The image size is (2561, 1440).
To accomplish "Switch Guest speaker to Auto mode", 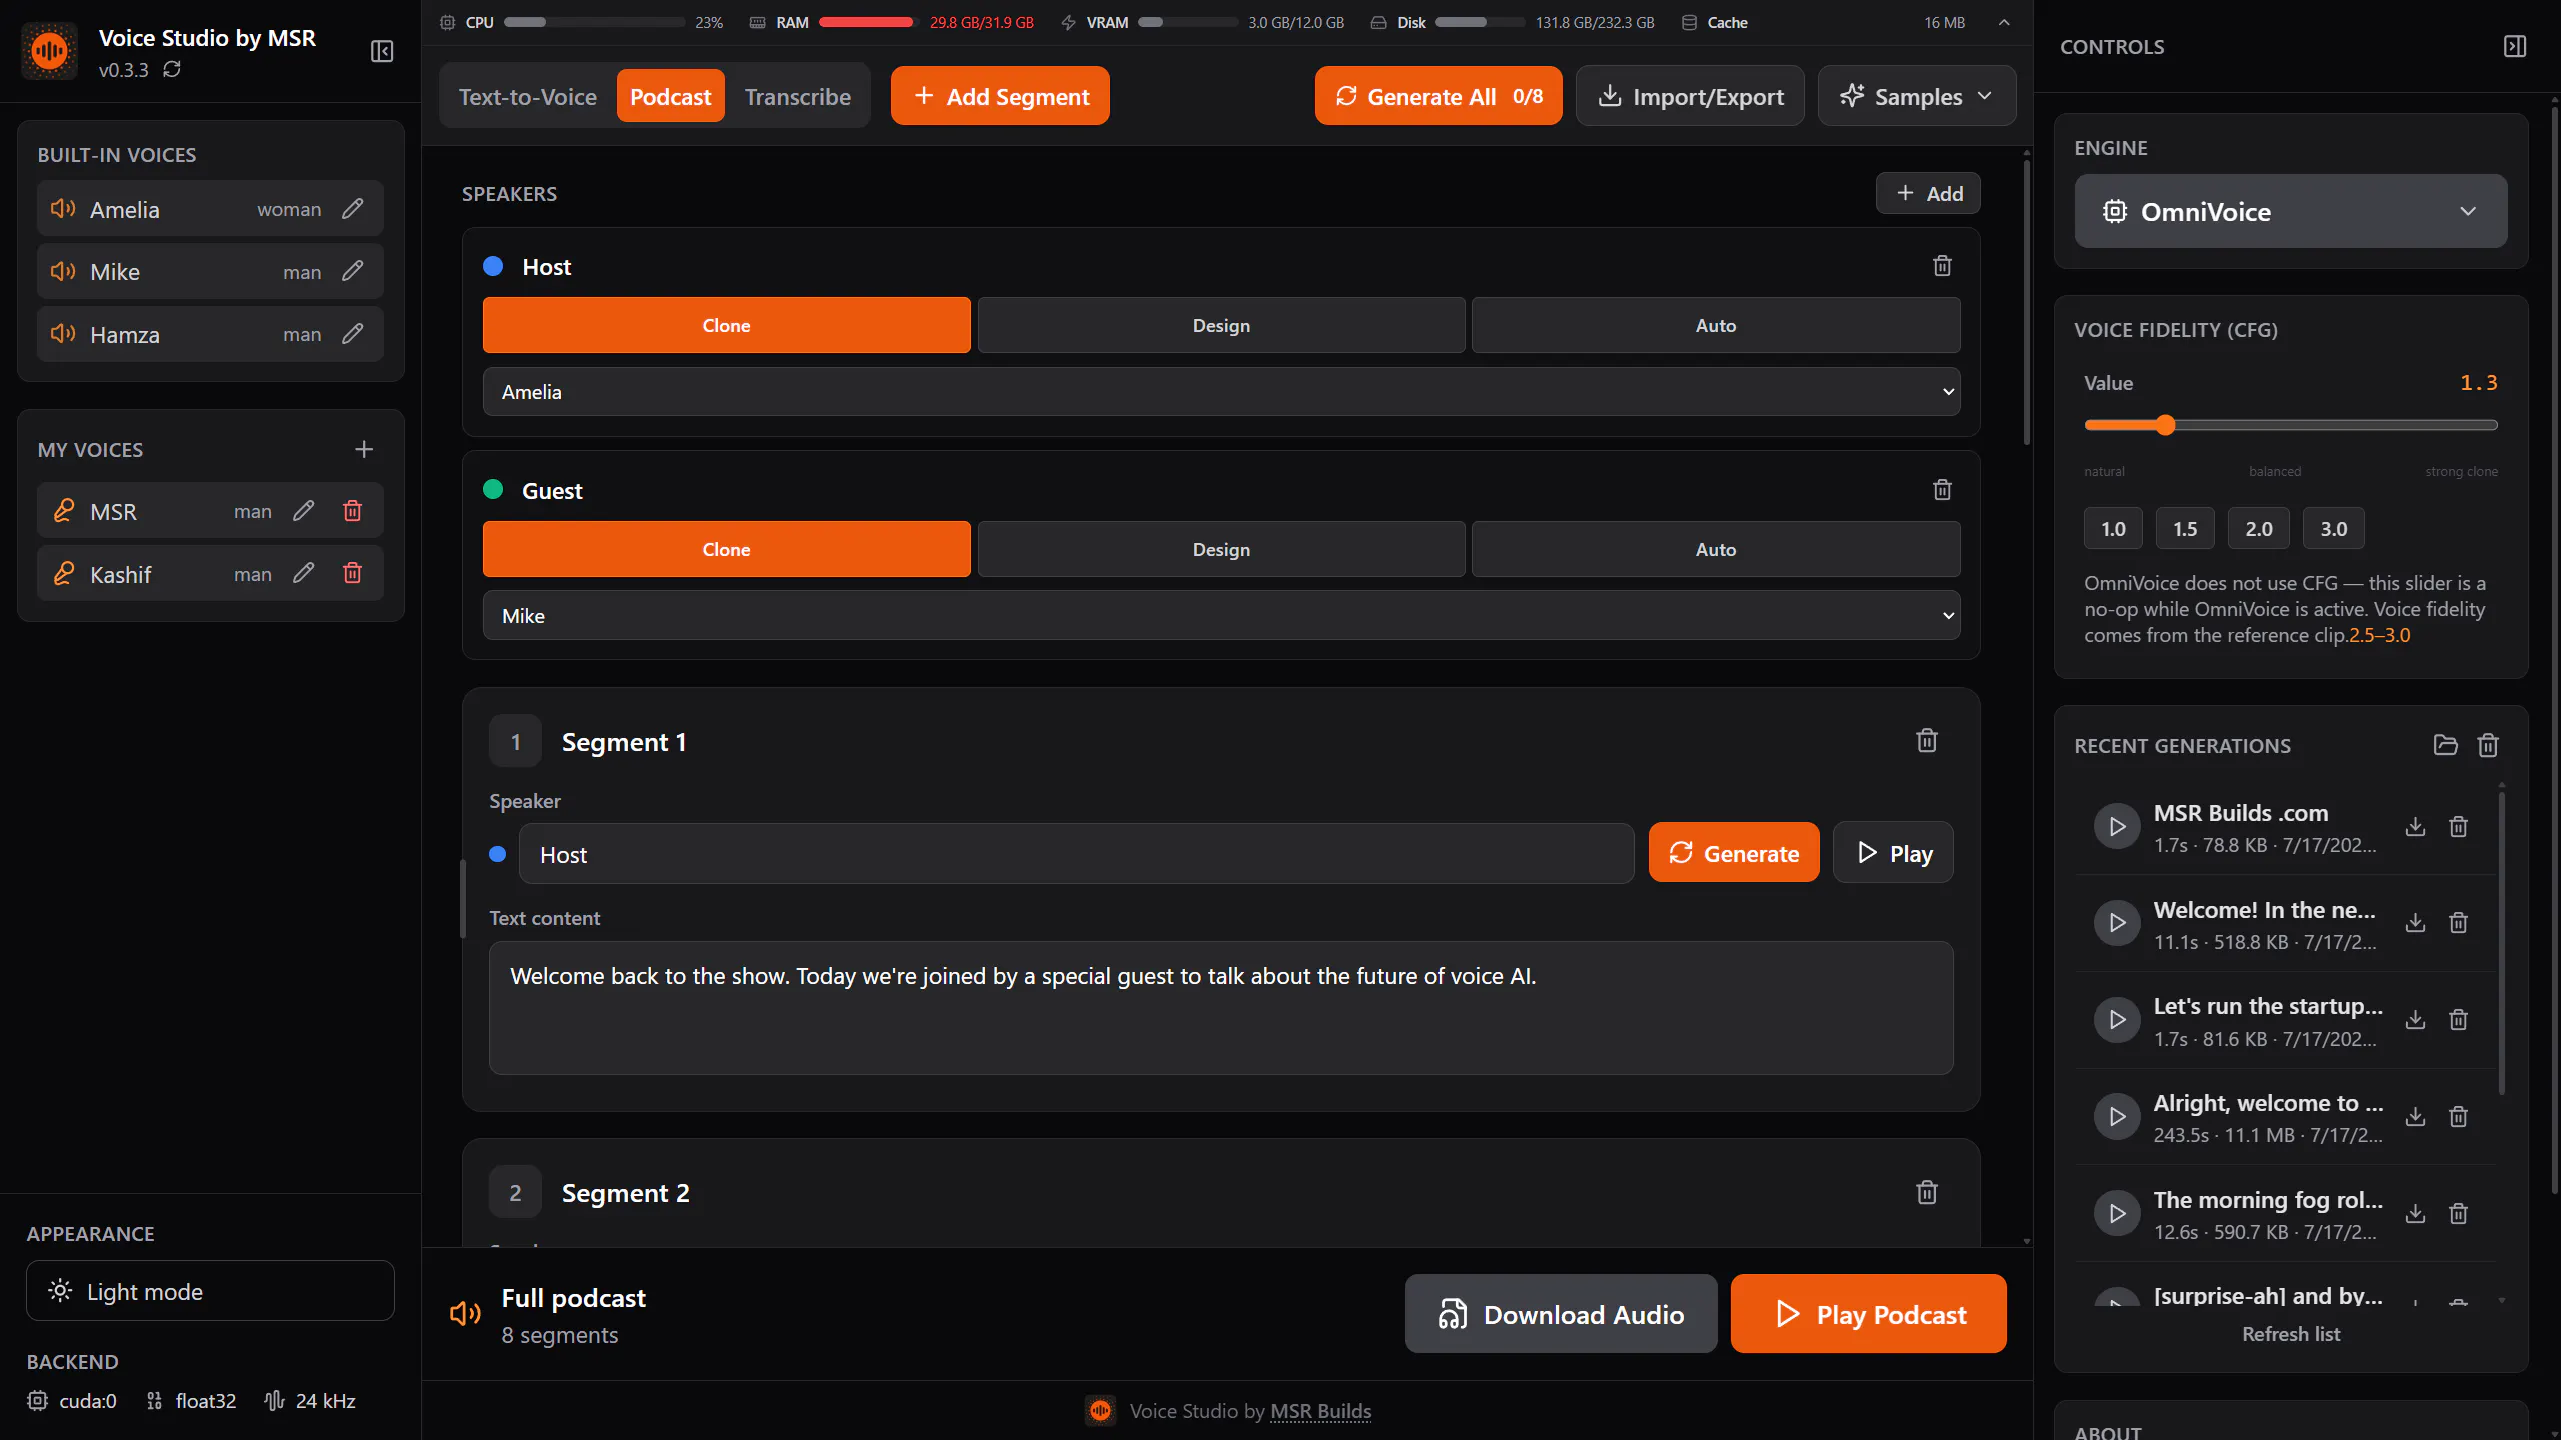I will pos(1716,549).
